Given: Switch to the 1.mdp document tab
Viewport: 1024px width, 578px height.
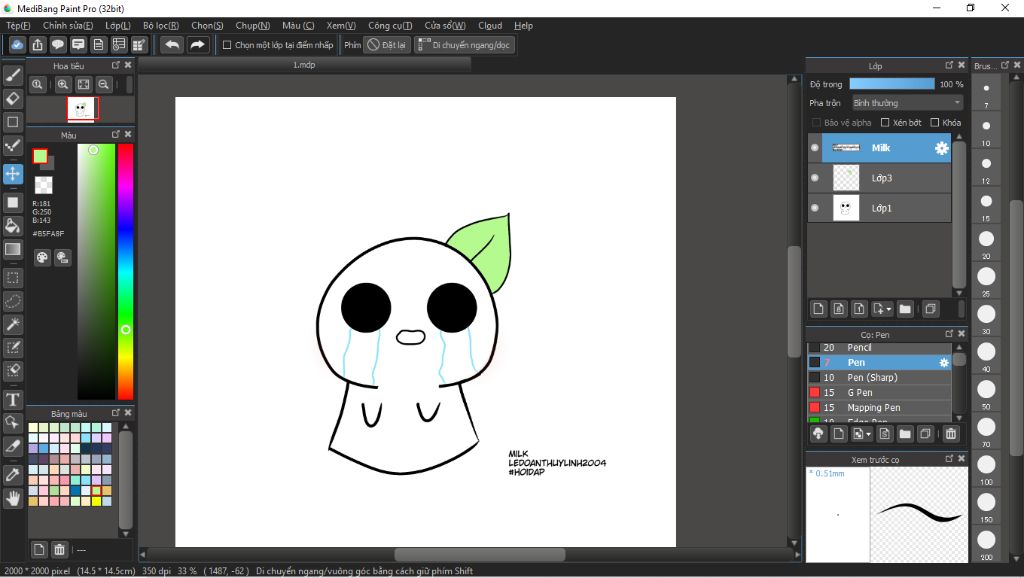Looking at the screenshot, I should [x=304, y=65].
